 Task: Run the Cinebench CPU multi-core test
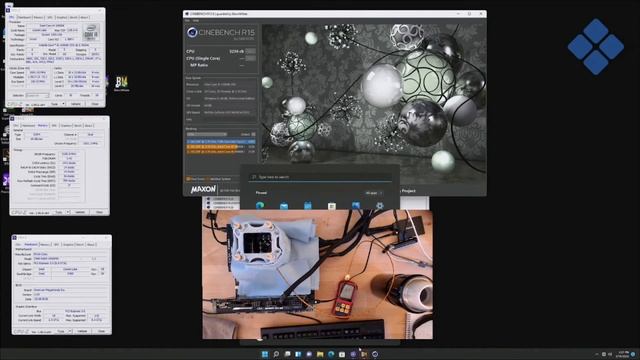tap(251, 51)
